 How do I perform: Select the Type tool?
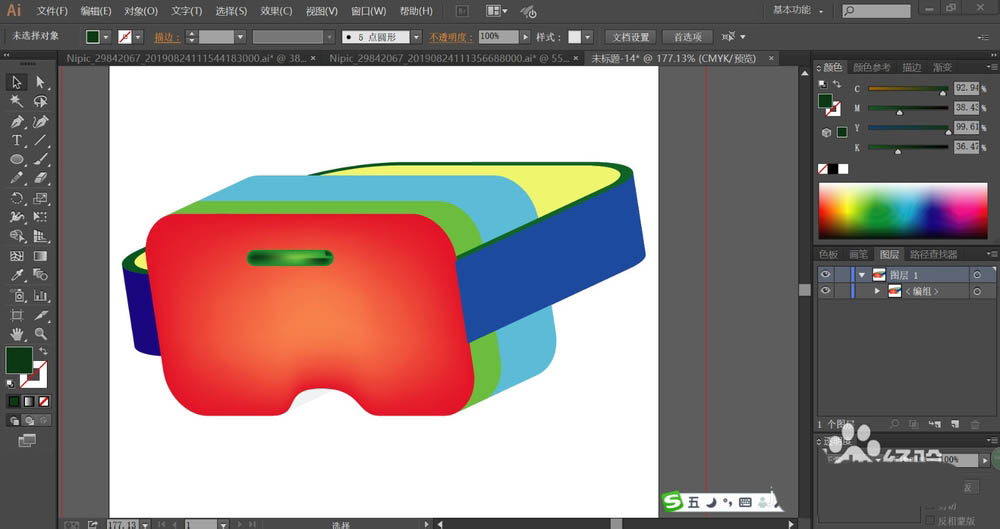(17, 140)
